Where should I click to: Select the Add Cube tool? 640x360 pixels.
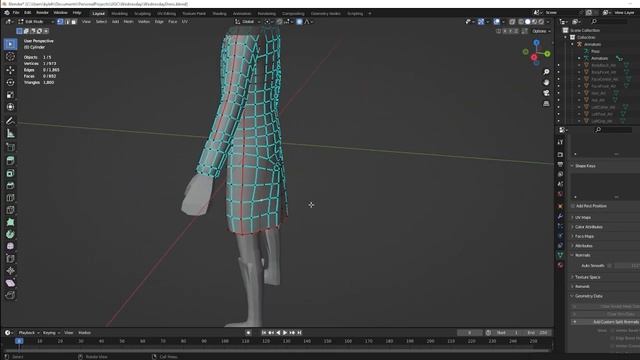pyautogui.click(x=10, y=147)
